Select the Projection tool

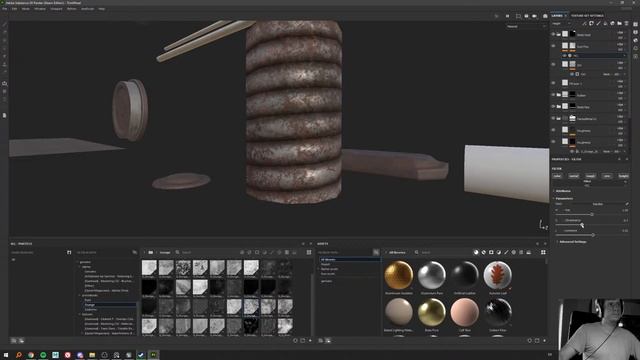[4, 40]
